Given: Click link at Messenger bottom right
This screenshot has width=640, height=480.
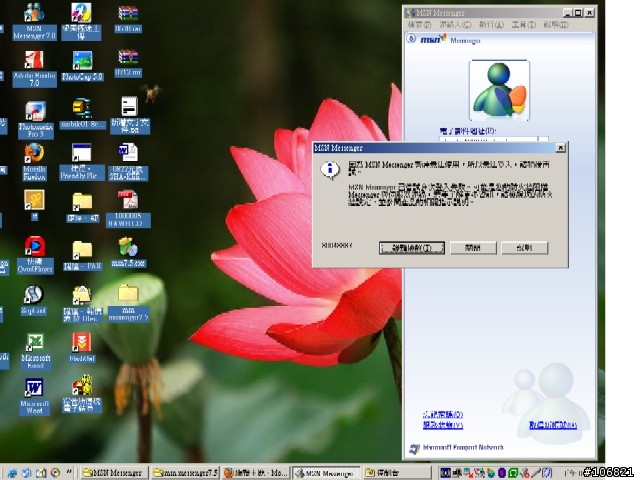Looking at the screenshot, I should click(553, 425).
